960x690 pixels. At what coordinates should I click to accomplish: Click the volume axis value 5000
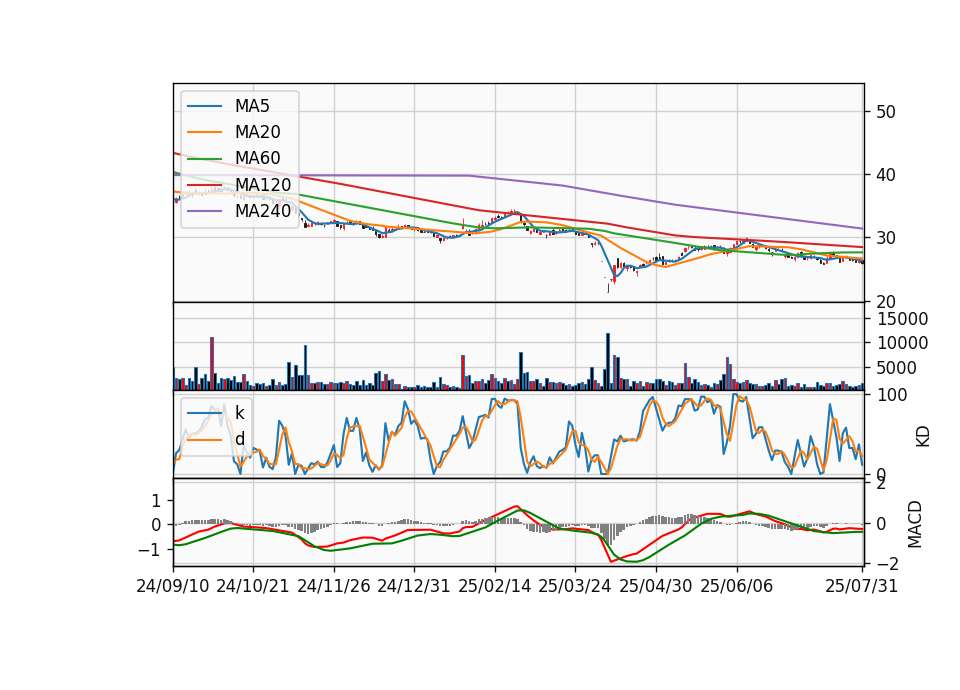[897, 368]
